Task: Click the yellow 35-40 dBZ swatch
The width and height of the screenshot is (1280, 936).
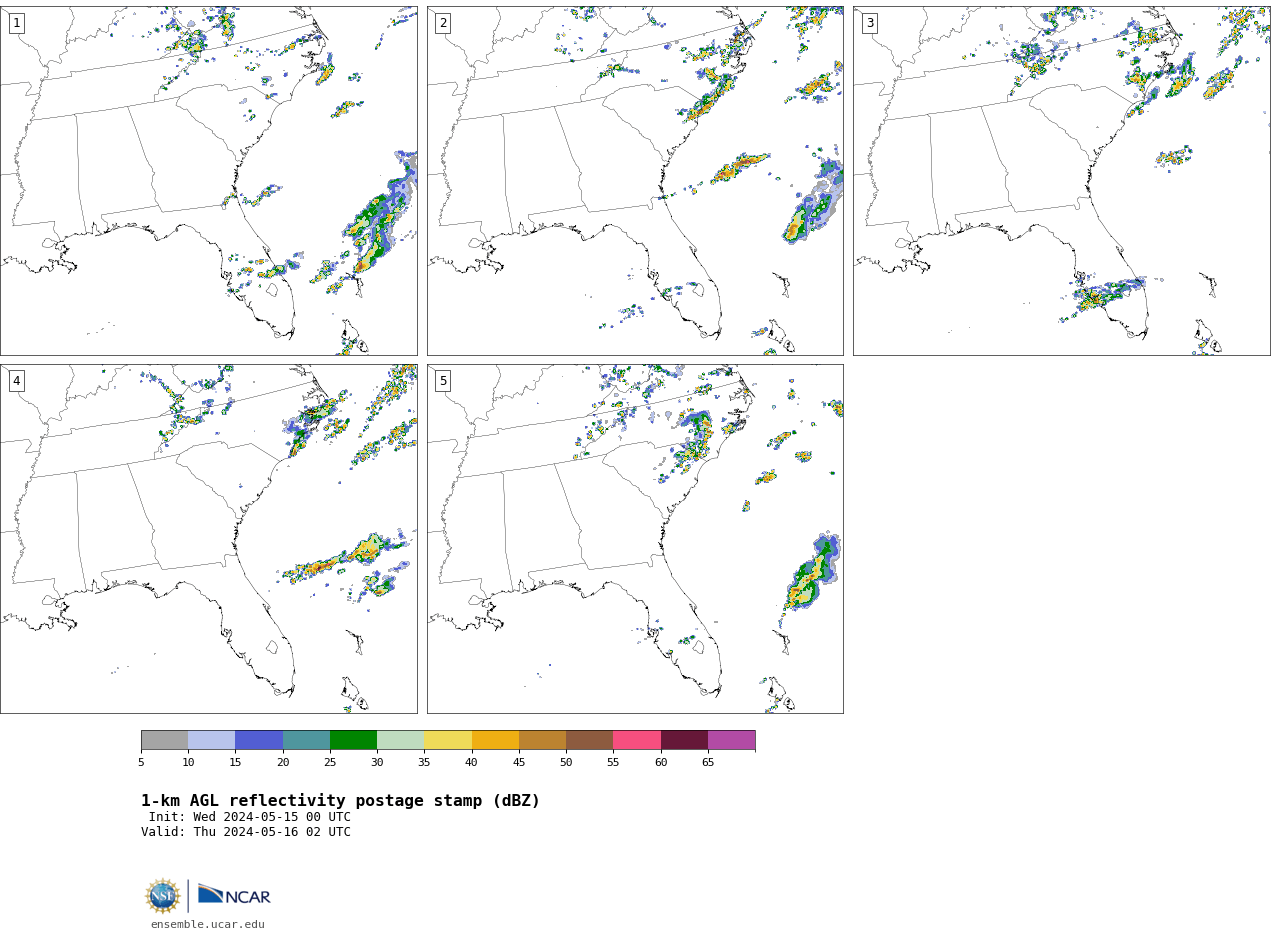Action: click(x=448, y=740)
